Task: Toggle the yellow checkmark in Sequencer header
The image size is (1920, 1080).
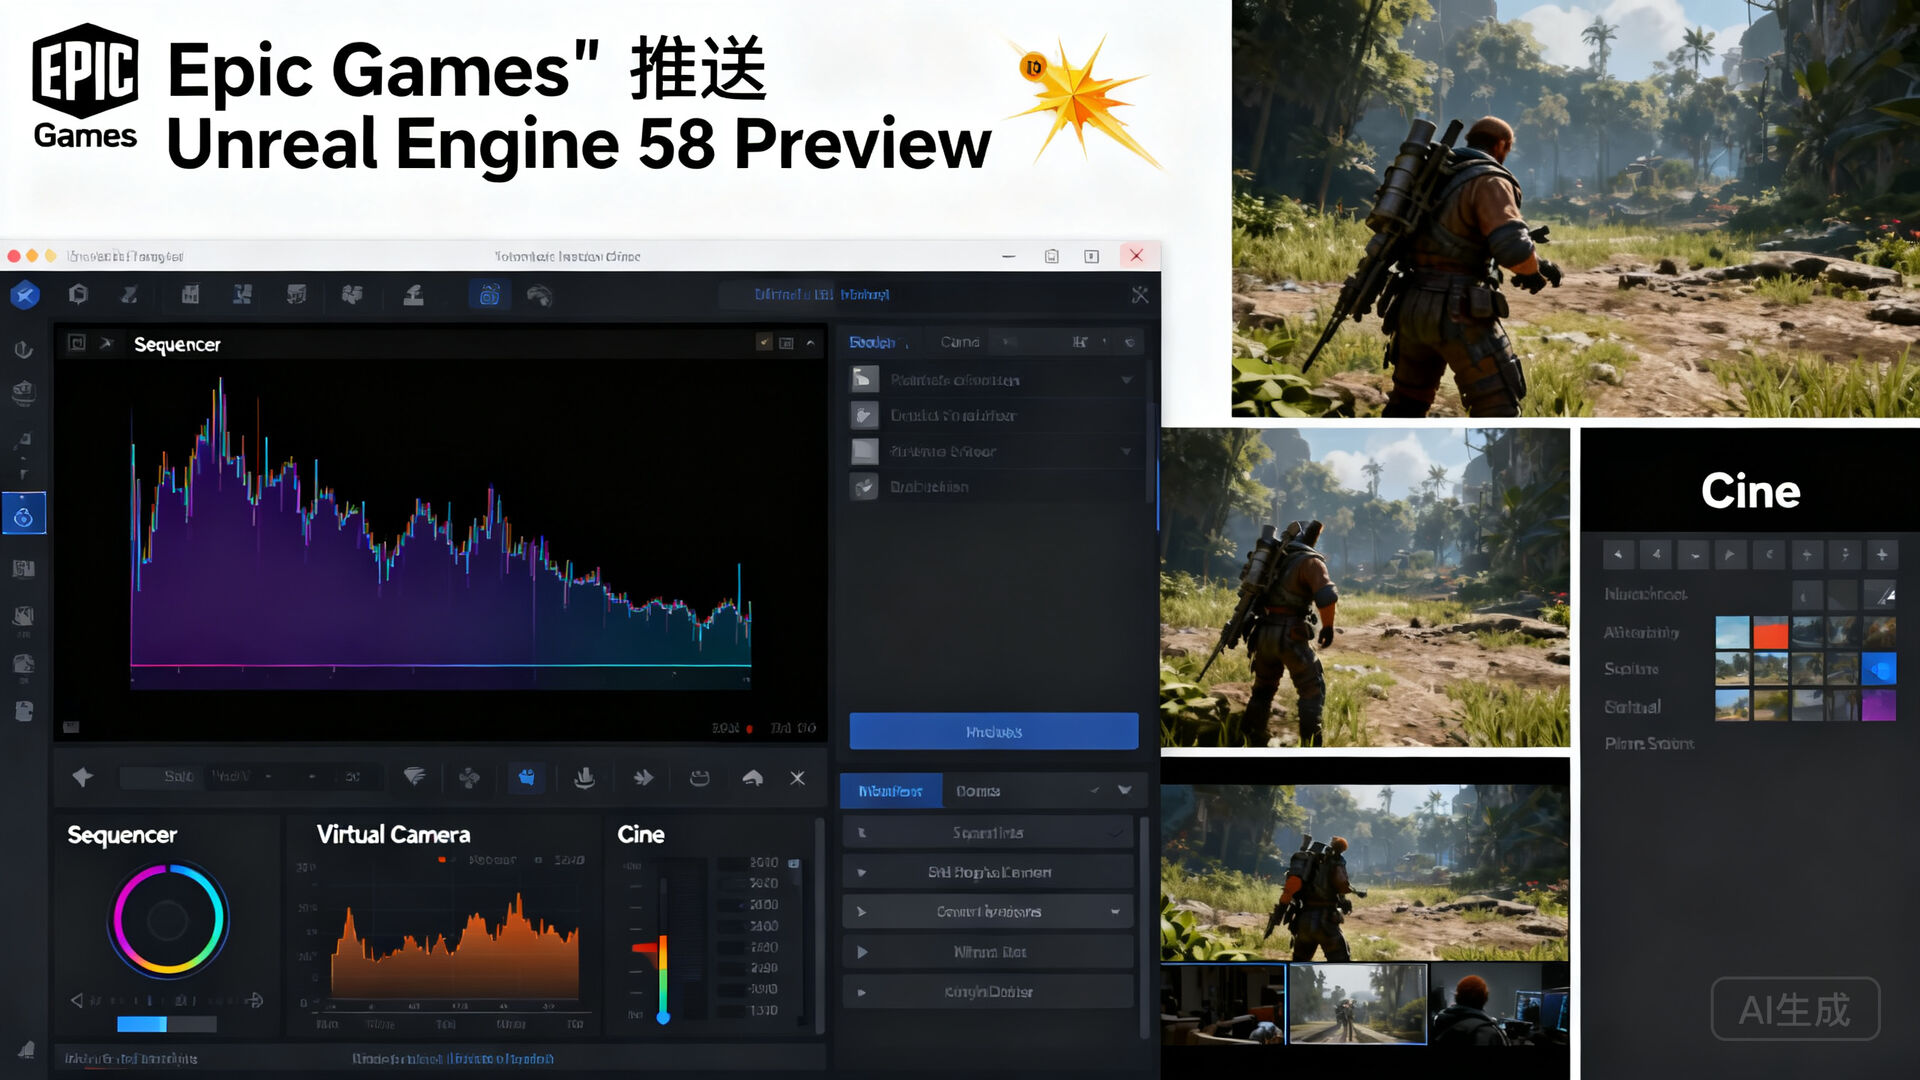Action: [x=764, y=343]
